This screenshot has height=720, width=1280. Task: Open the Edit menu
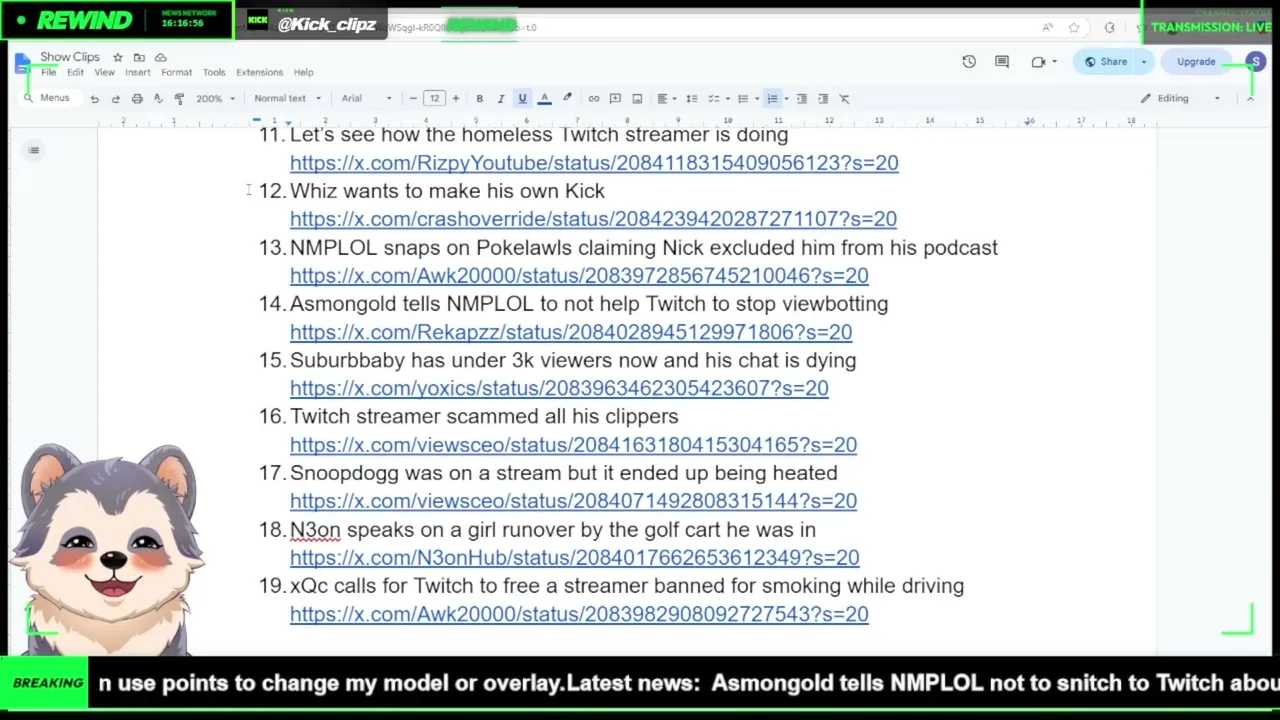point(75,72)
